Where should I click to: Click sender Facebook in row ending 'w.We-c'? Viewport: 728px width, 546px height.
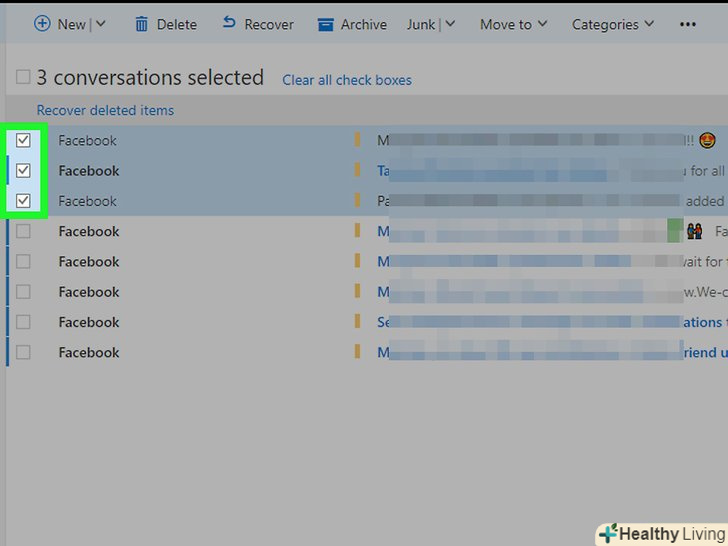pyautogui.click(x=89, y=292)
